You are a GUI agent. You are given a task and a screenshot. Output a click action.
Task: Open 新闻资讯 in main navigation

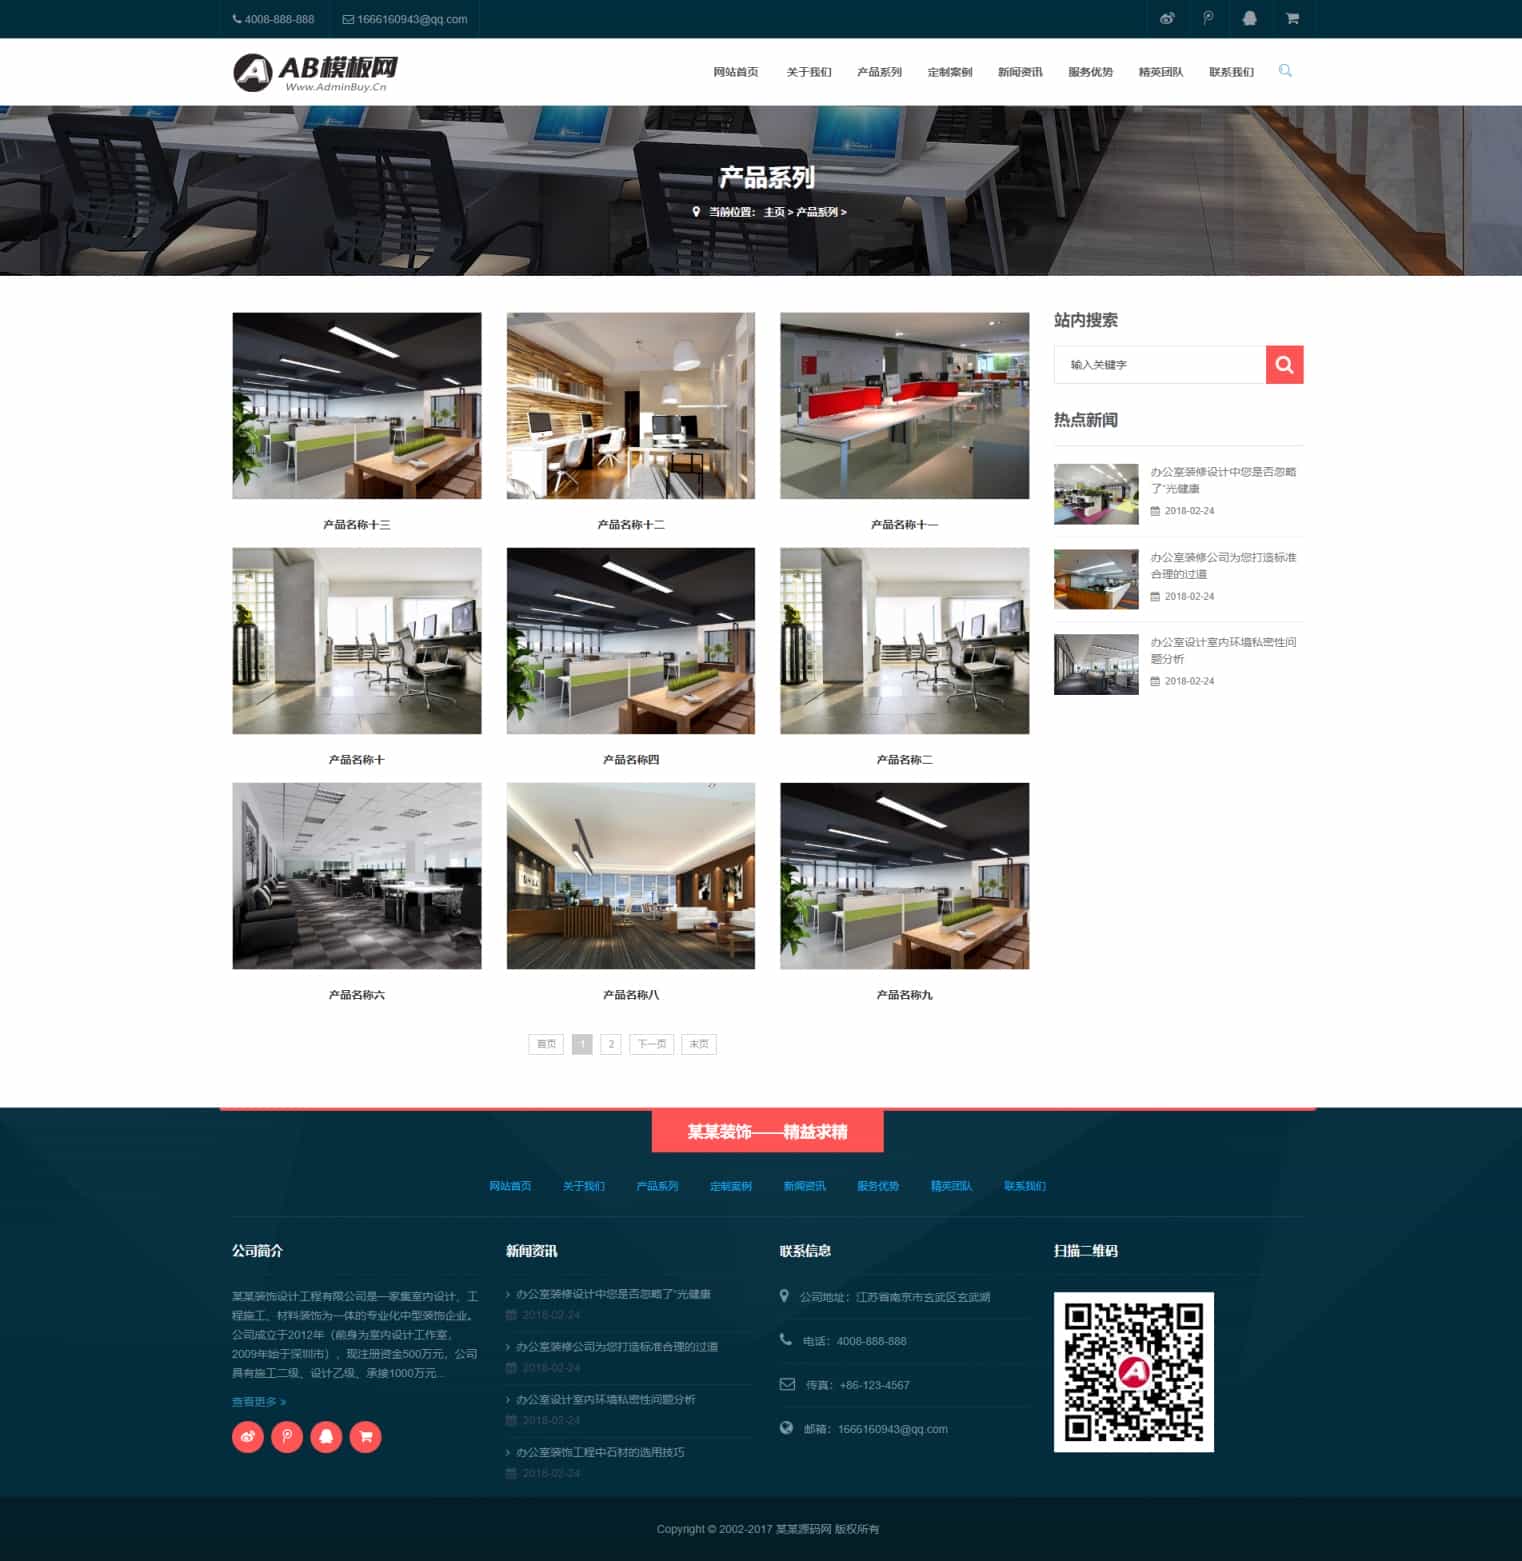(x=1019, y=72)
